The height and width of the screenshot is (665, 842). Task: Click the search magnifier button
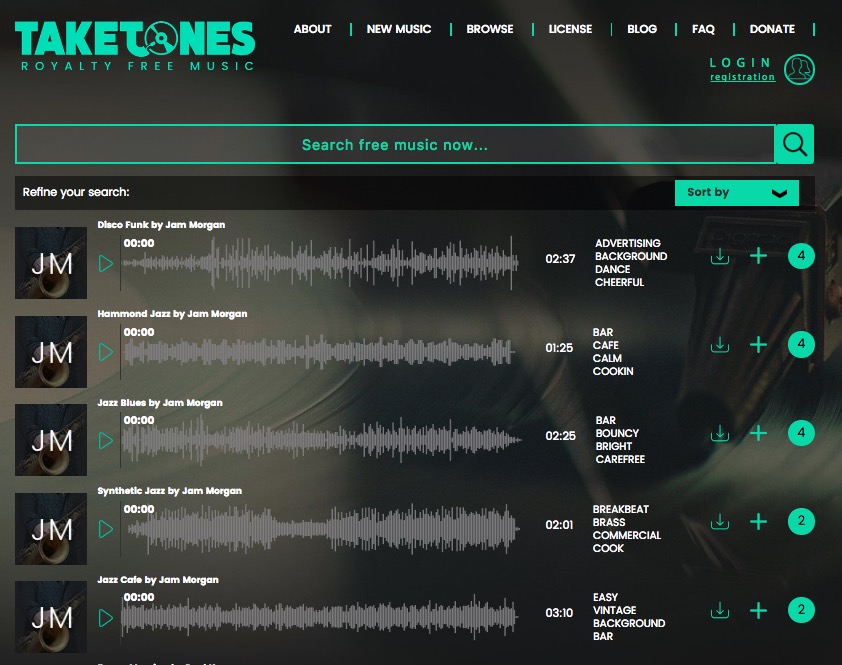794,144
